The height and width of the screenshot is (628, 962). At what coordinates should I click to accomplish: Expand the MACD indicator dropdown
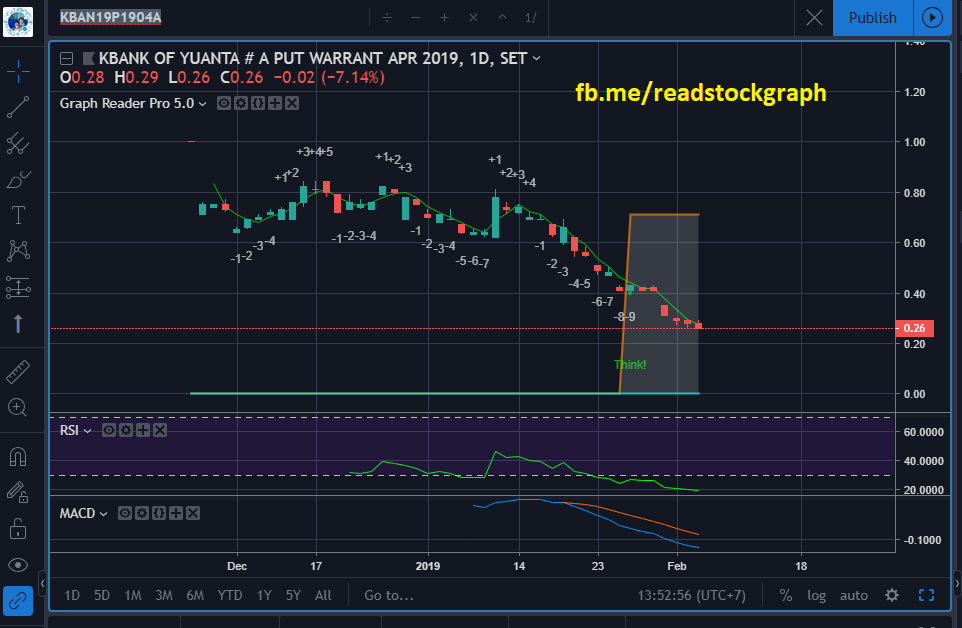[x=104, y=514]
